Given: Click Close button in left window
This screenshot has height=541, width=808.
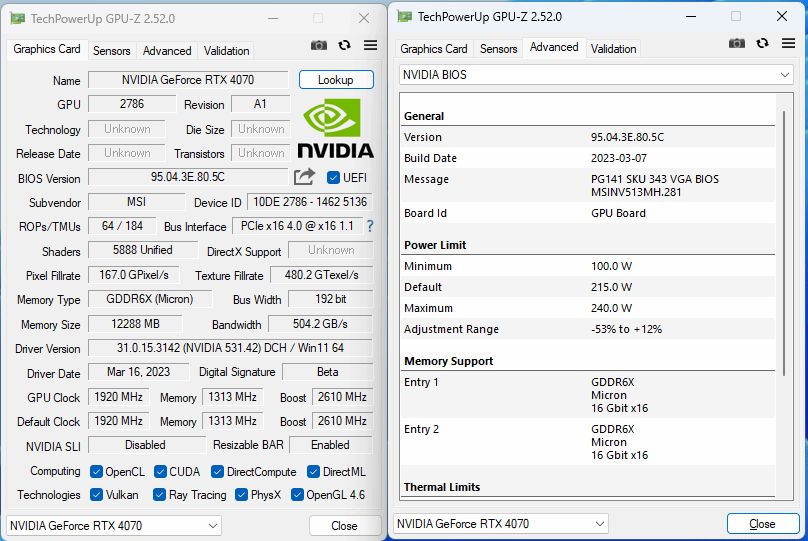Looking at the screenshot, I should (x=344, y=526).
